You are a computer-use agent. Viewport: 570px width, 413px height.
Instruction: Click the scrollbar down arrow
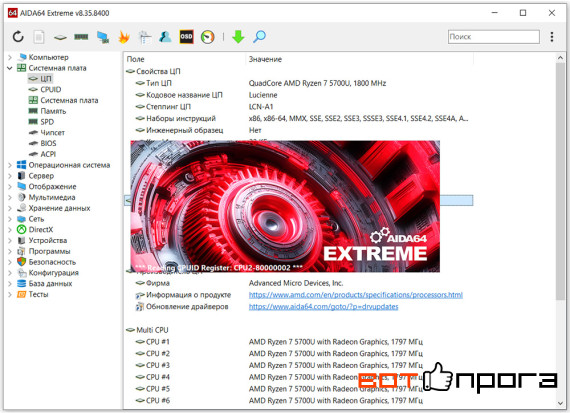click(560, 403)
